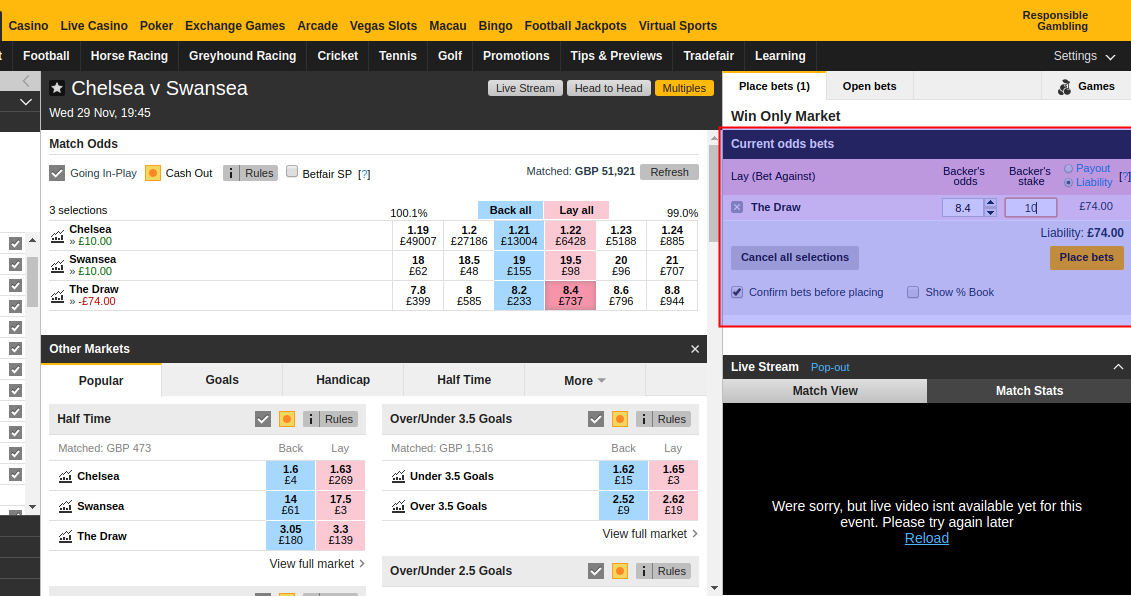This screenshot has height=596, width=1131.
Task: Toggle Over/Under 3.5 Goals in-play check
Action: pyautogui.click(x=596, y=419)
